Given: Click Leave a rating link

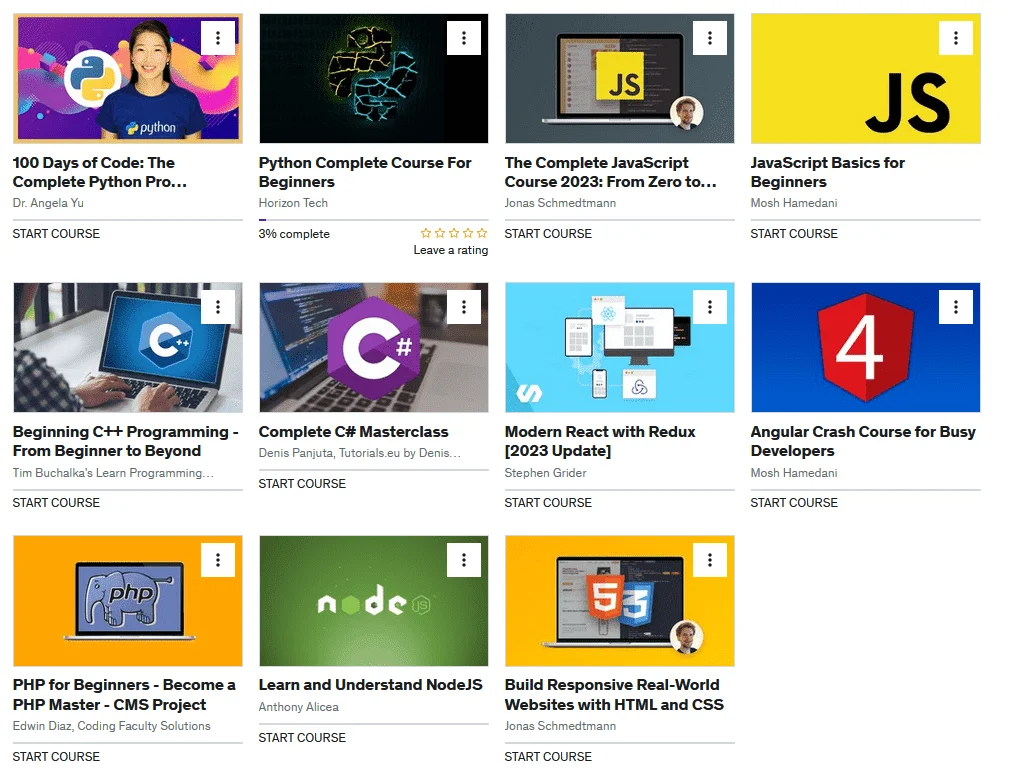Looking at the screenshot, I should tap(451, 250).
